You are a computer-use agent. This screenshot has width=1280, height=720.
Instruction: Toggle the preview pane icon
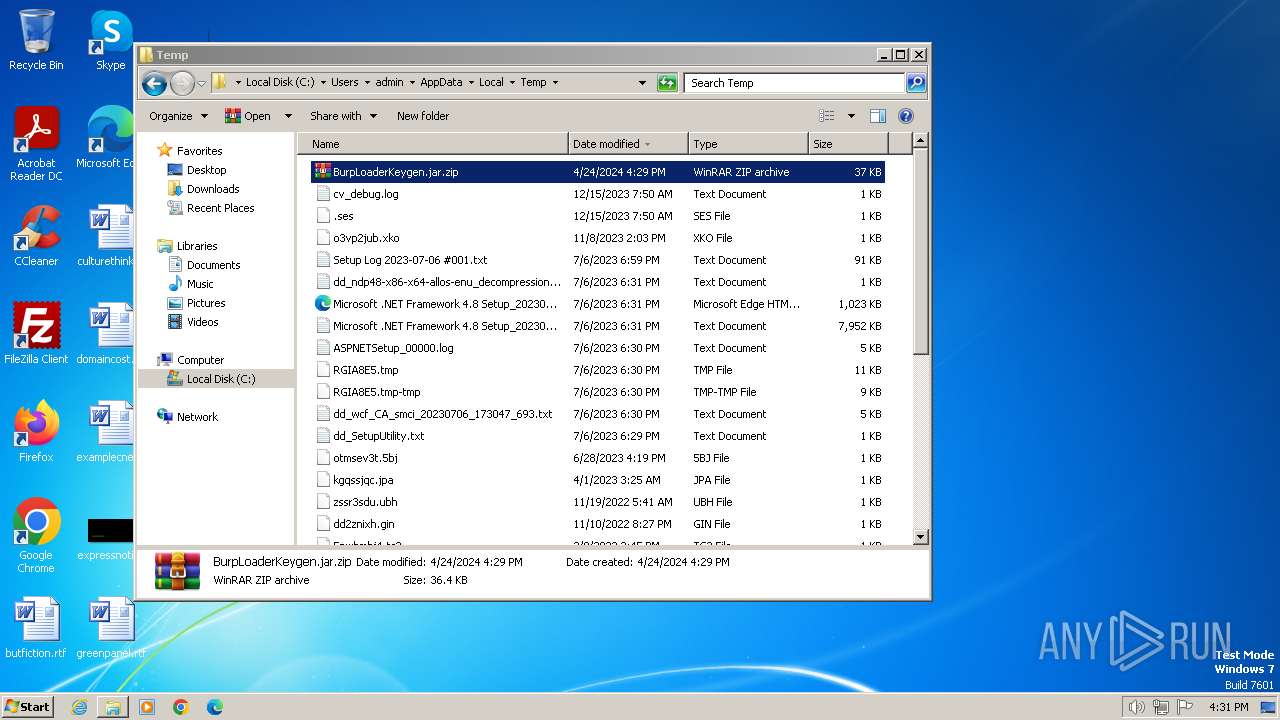pos(878,116)
